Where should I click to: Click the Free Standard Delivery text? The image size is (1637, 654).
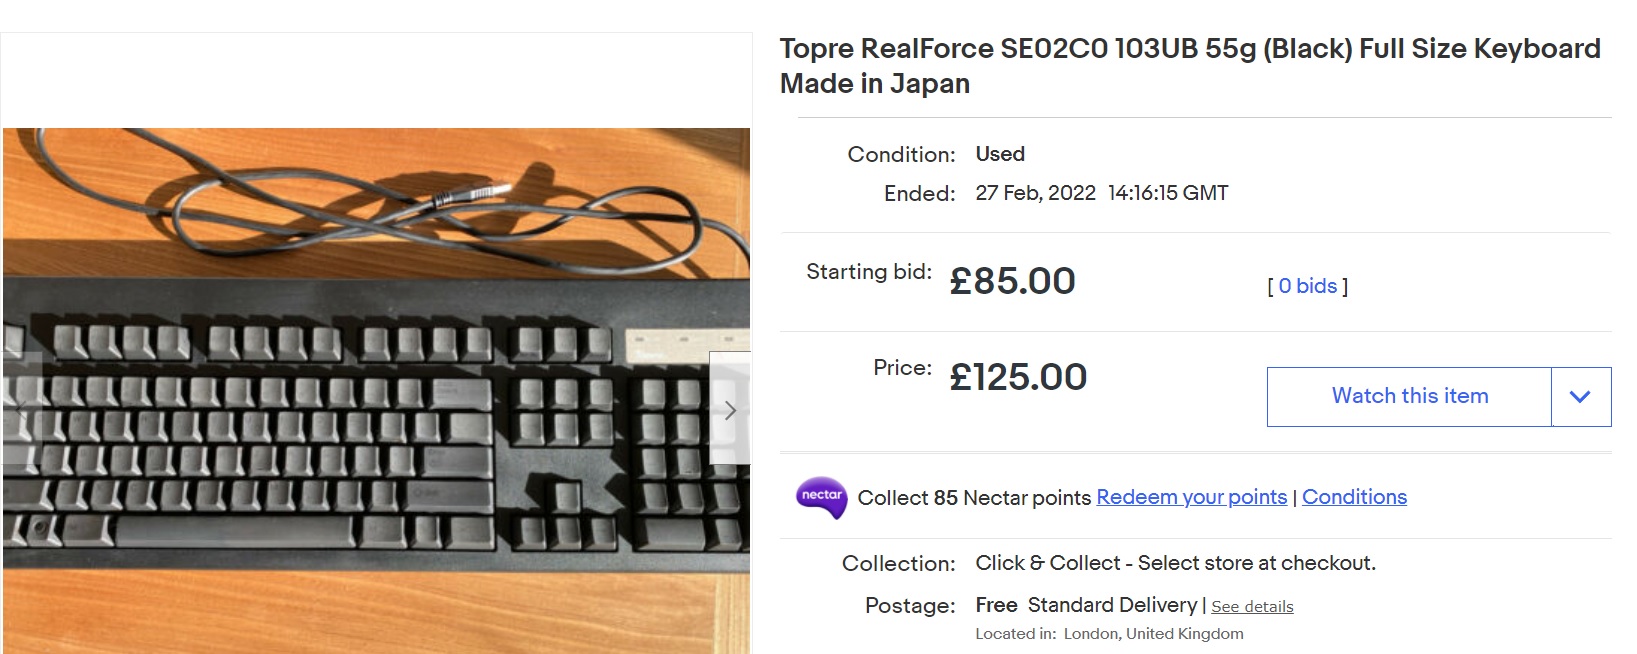tap(1085, 605)
